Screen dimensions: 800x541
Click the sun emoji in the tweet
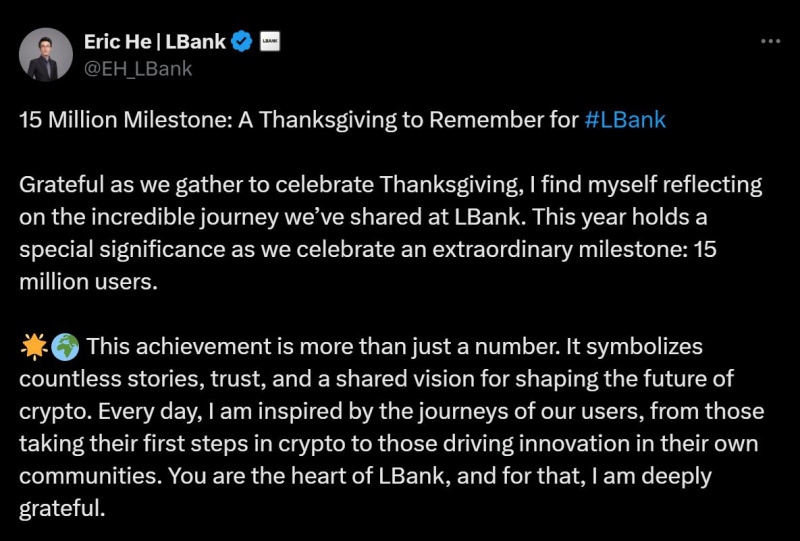tap(32, 347)
